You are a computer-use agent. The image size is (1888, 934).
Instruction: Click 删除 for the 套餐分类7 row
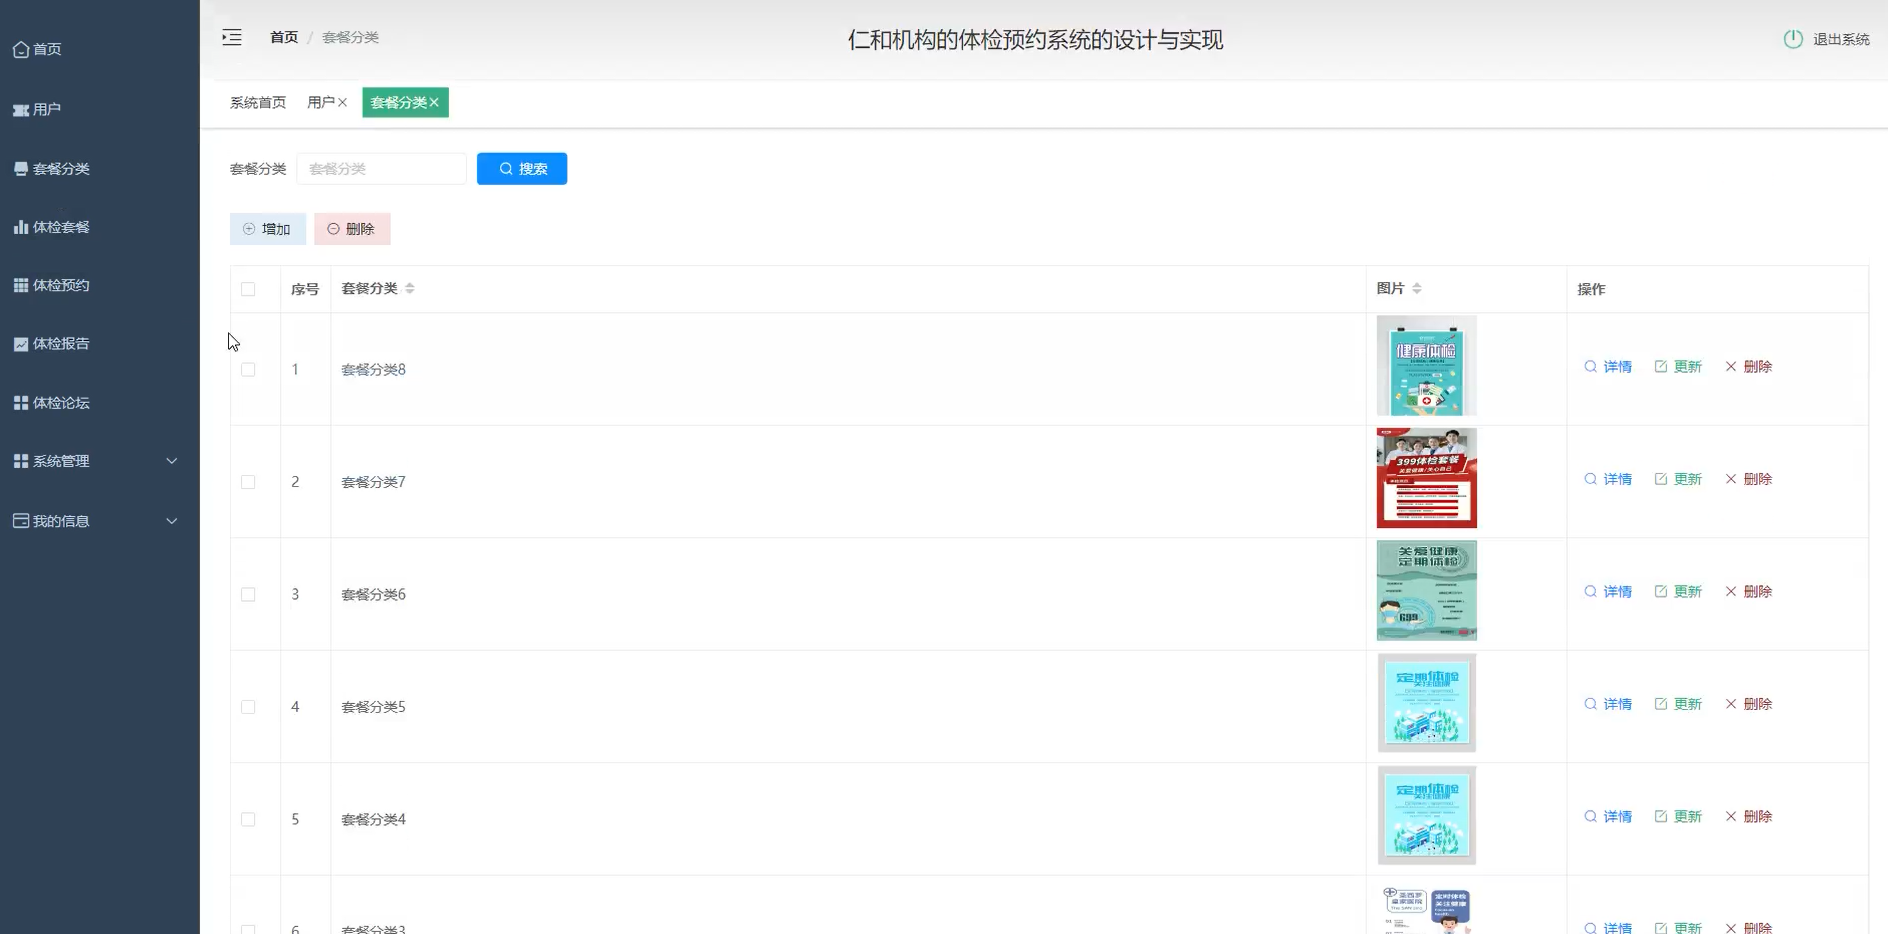(x=1748, y=479)
